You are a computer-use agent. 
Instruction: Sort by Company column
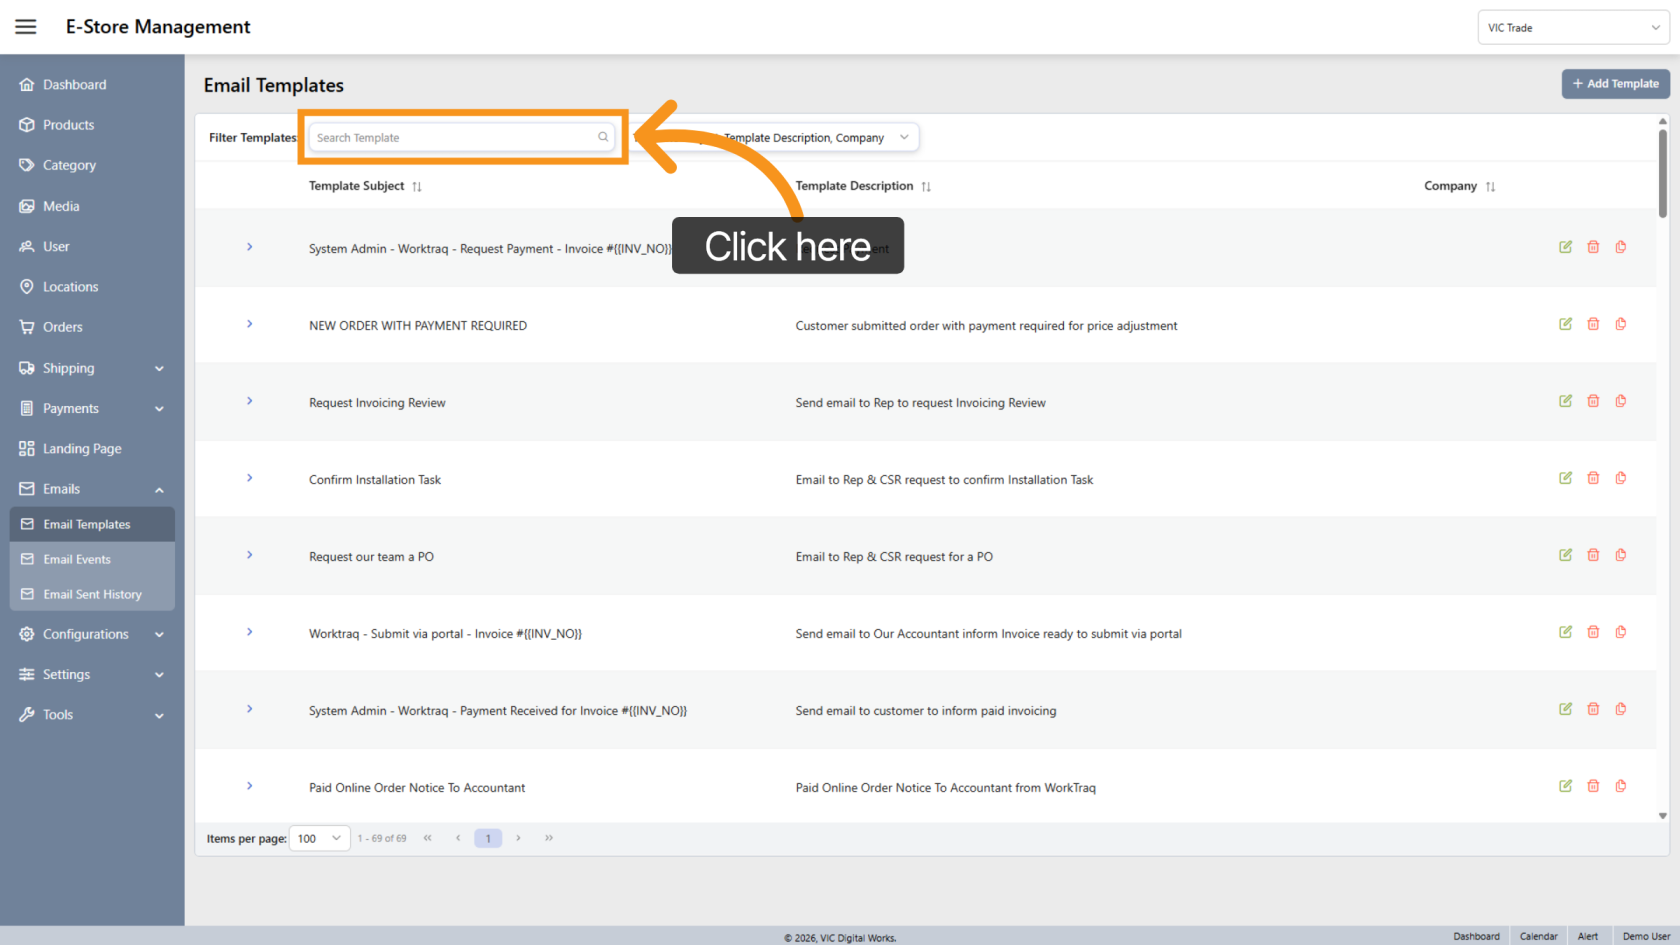point(1490,187)
